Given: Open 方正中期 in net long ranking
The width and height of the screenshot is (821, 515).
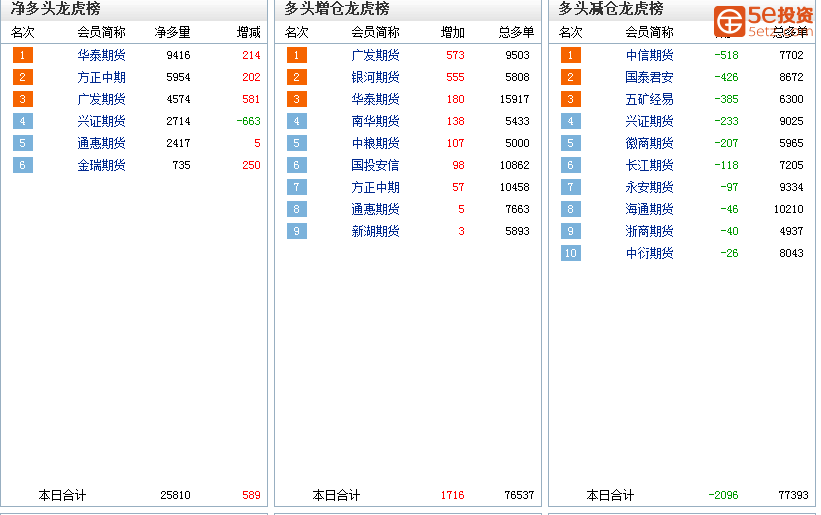Looking at the screenshot, I should coord(101,77).
